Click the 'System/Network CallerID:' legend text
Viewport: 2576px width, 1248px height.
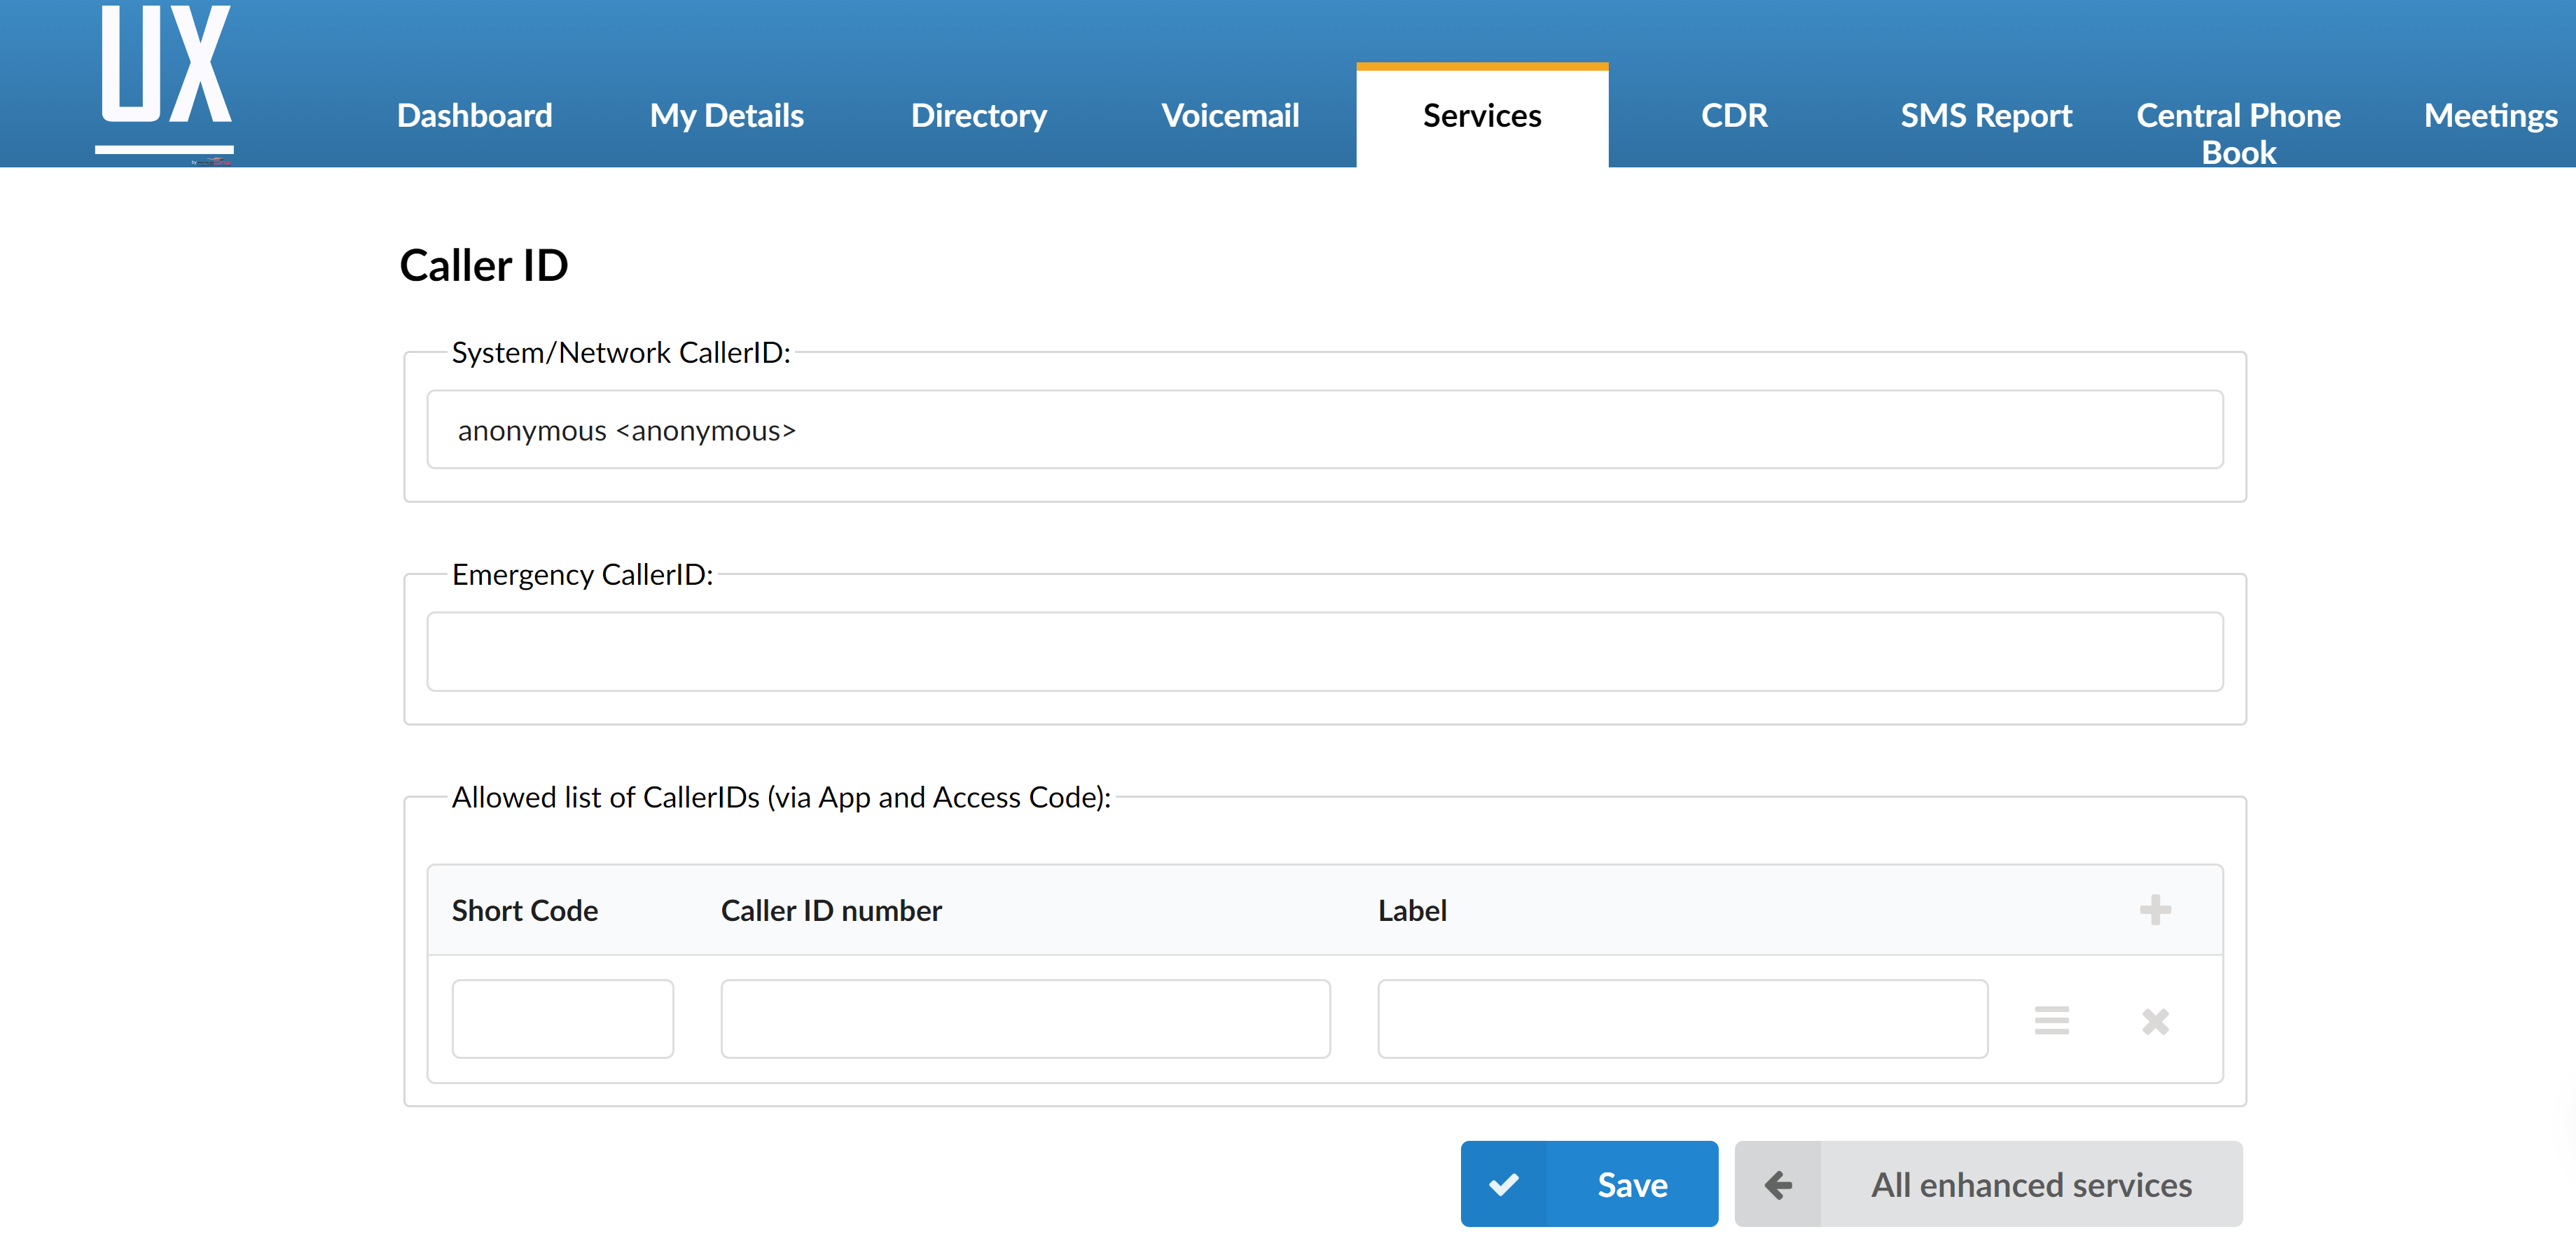point(621,353)
